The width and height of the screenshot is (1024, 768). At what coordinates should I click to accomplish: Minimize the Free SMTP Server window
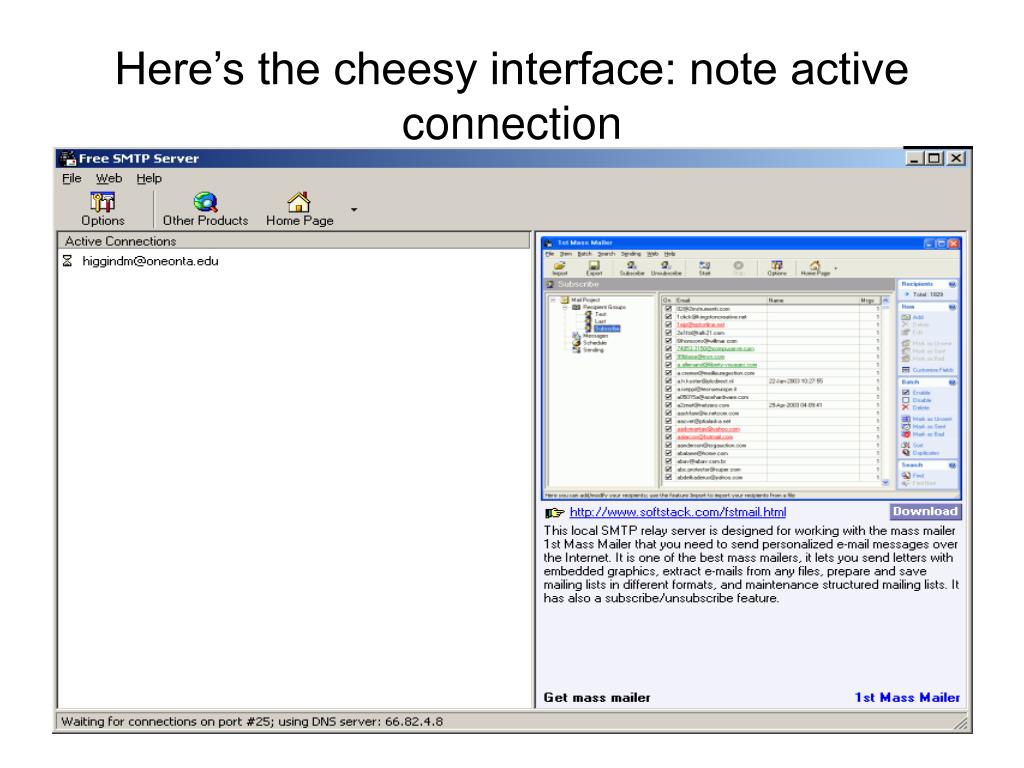[914, 158]
